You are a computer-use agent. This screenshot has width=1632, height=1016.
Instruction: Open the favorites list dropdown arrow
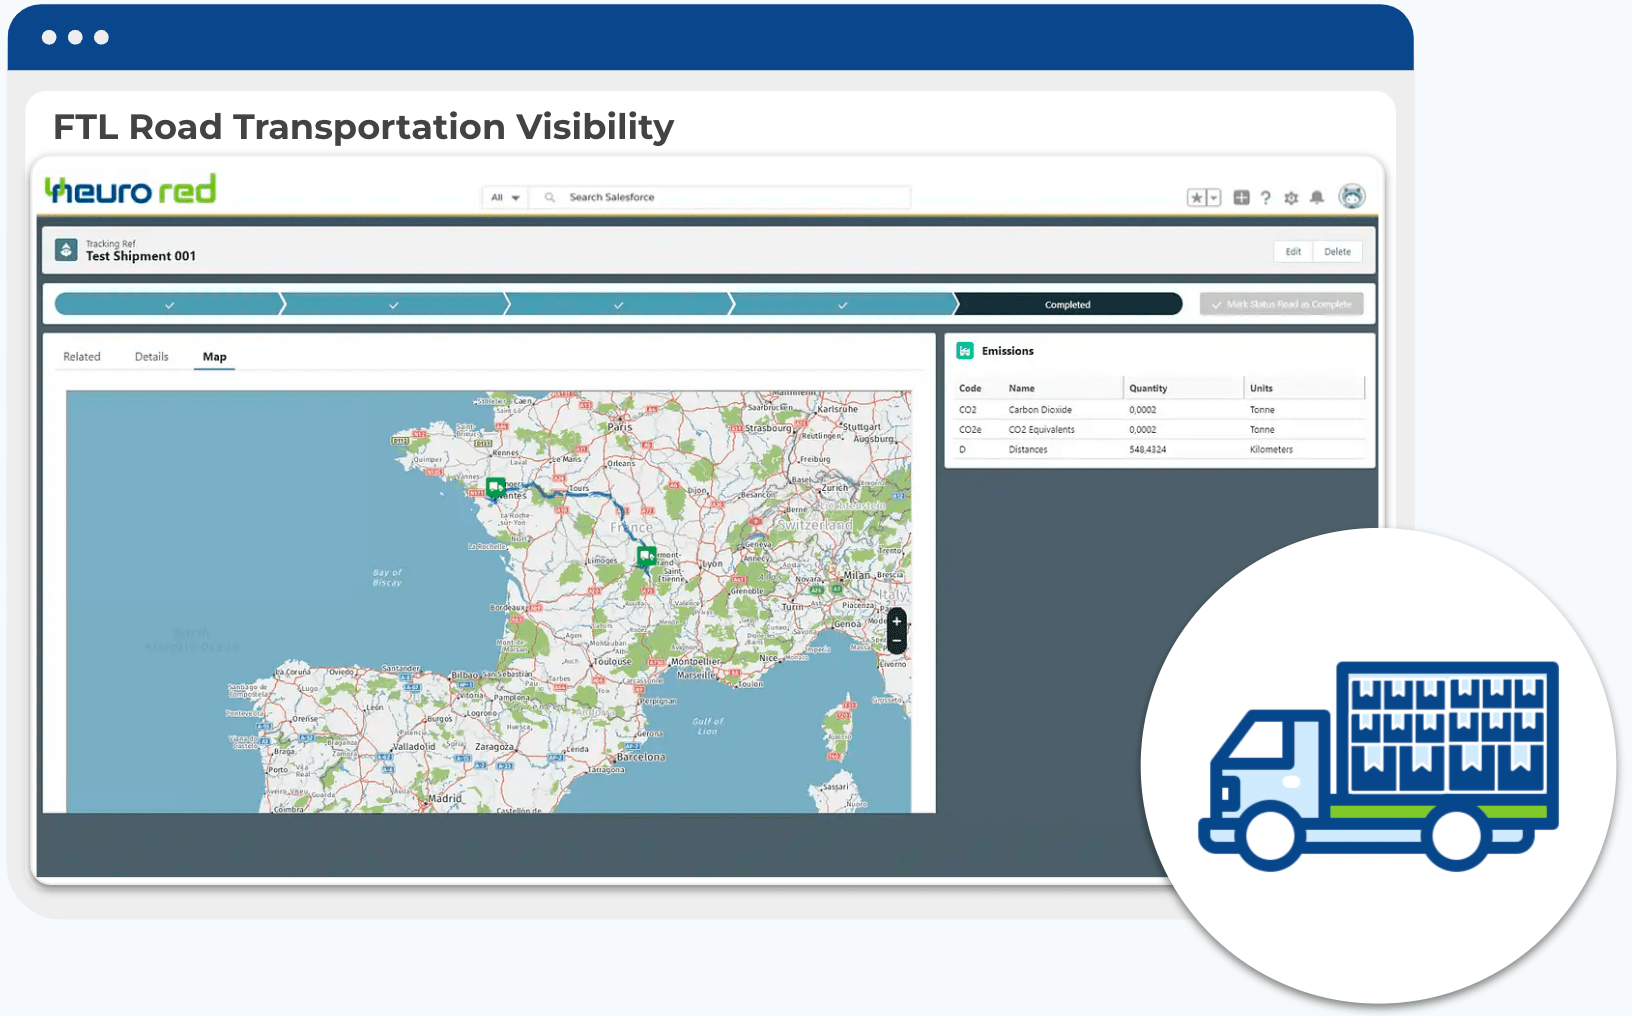coord(1213,198)
